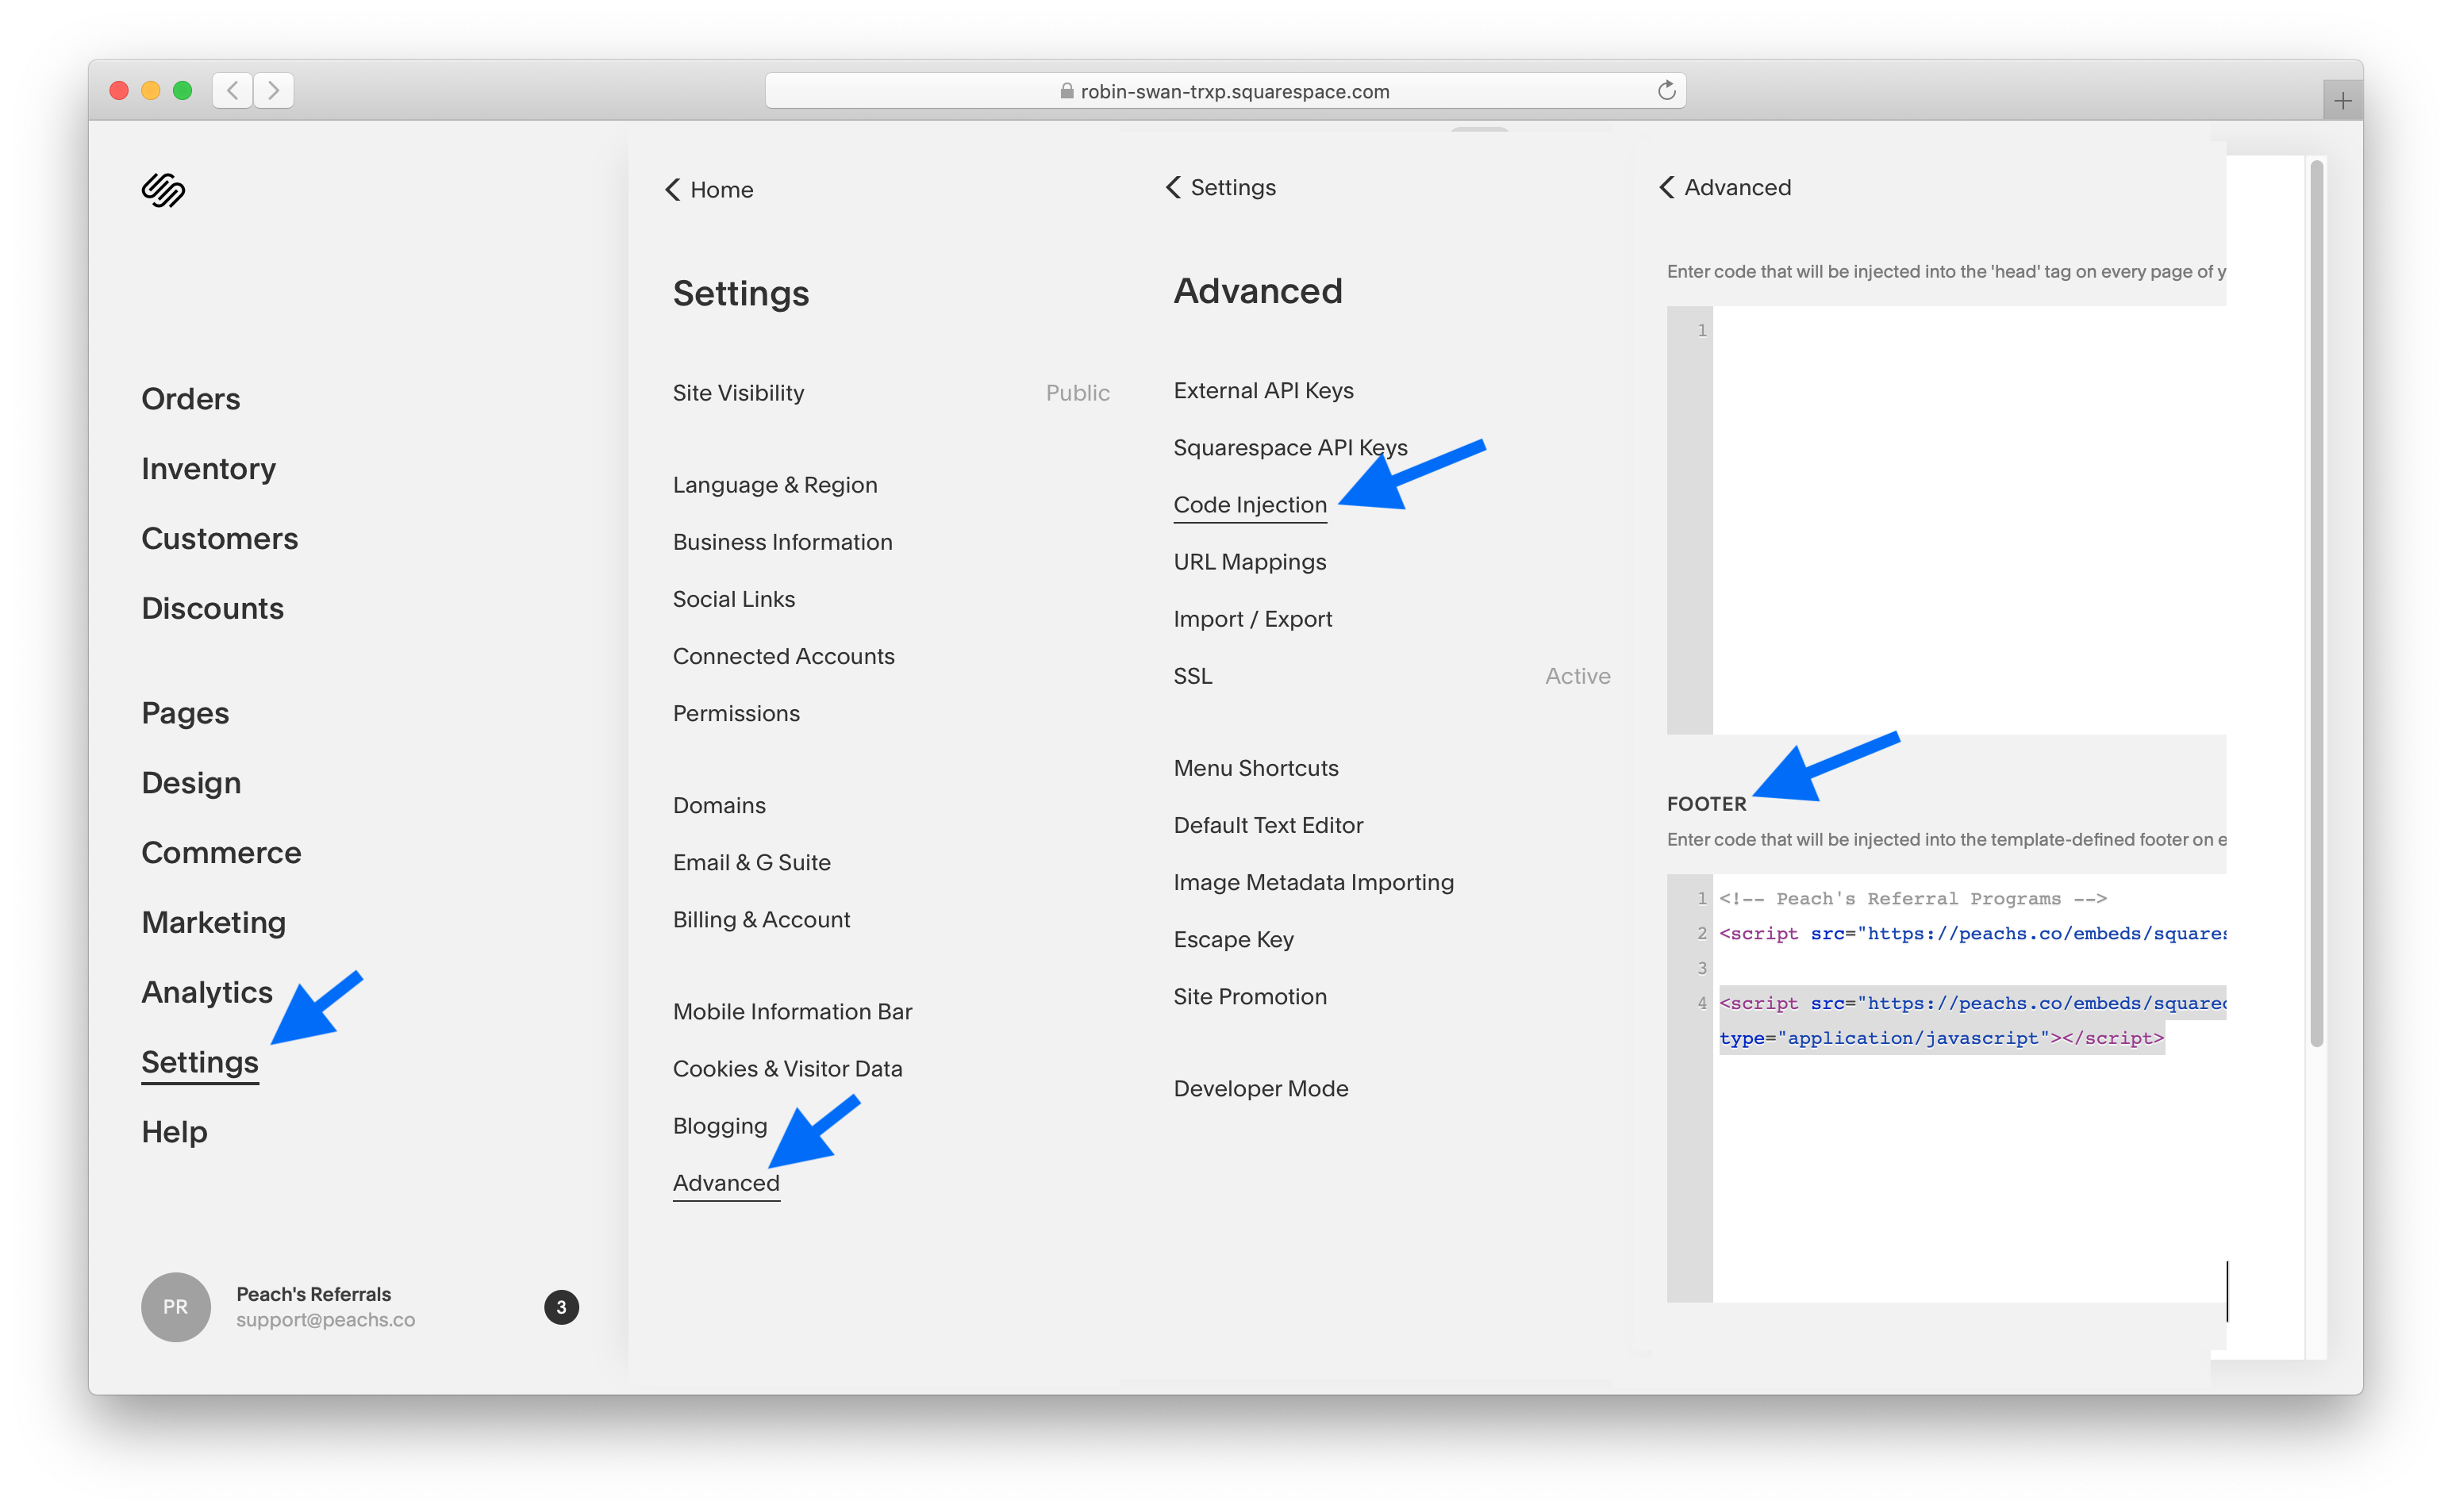Click the right-side vertical scrollbar
2452x1512 pixels.
click(x=2316, y=600)
